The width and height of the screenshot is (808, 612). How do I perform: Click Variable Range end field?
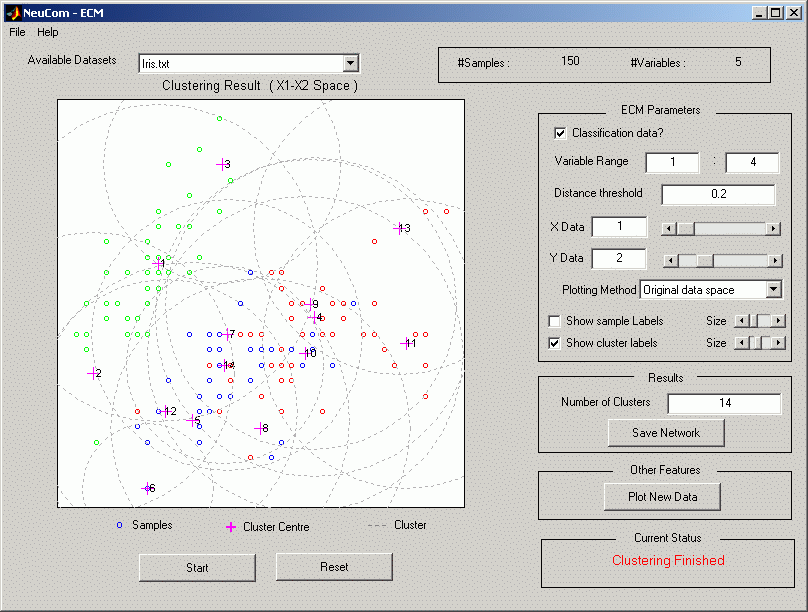[x=752, y=162]
